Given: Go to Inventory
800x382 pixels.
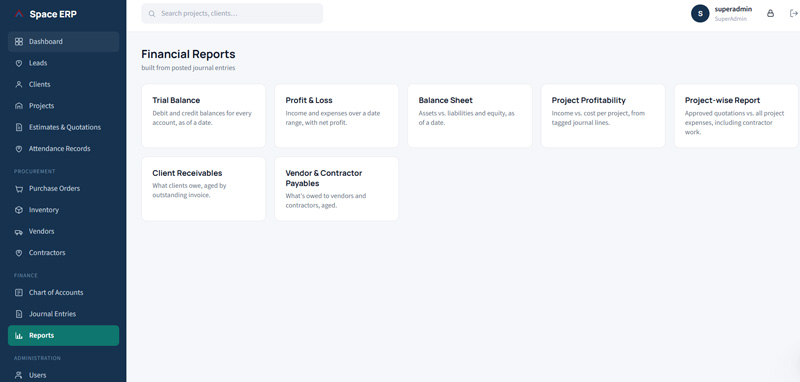Looking at the screenshot, I should (63, 210).
